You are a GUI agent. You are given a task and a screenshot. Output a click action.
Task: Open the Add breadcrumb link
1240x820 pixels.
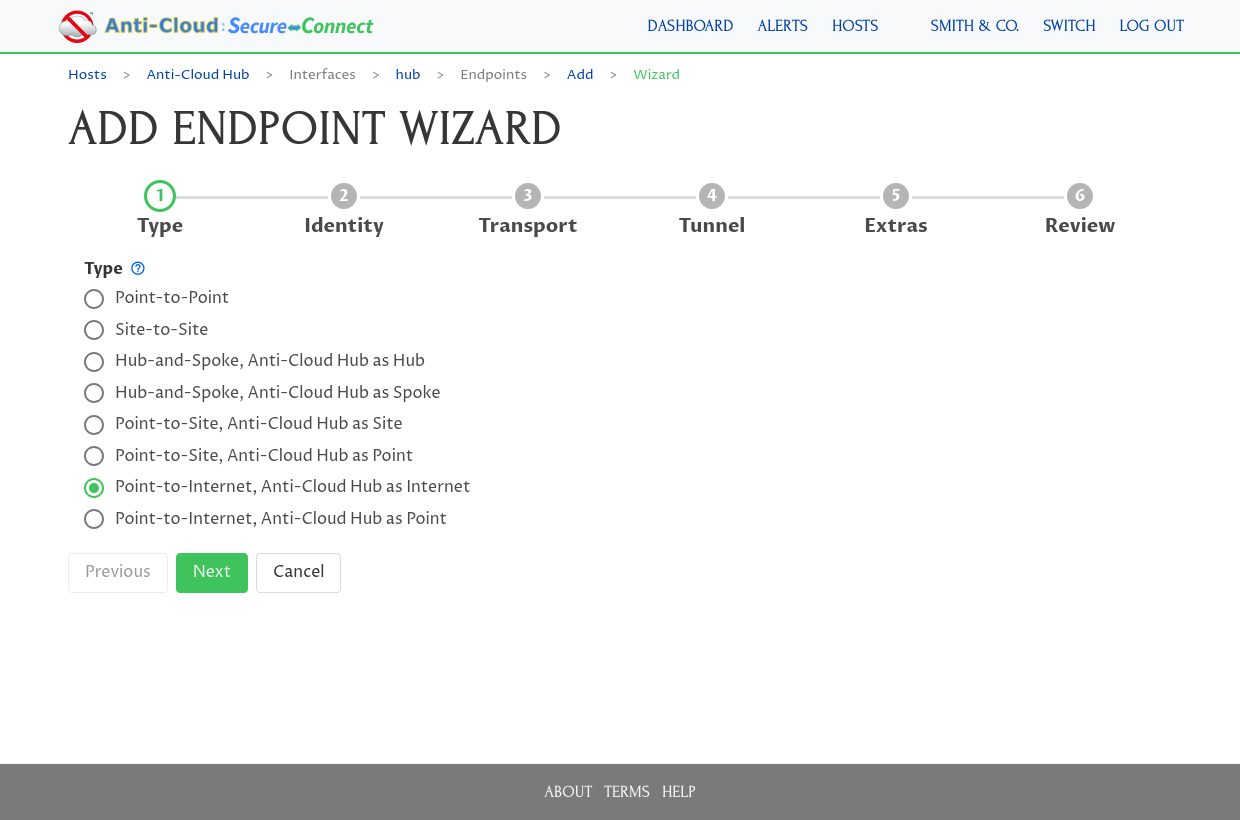(580, 75)
